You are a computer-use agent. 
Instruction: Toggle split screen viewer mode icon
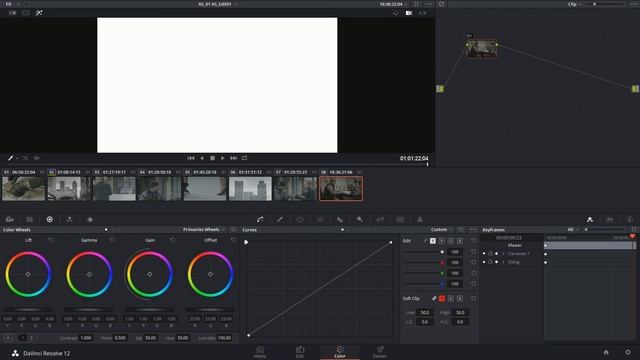coord(26,13)
